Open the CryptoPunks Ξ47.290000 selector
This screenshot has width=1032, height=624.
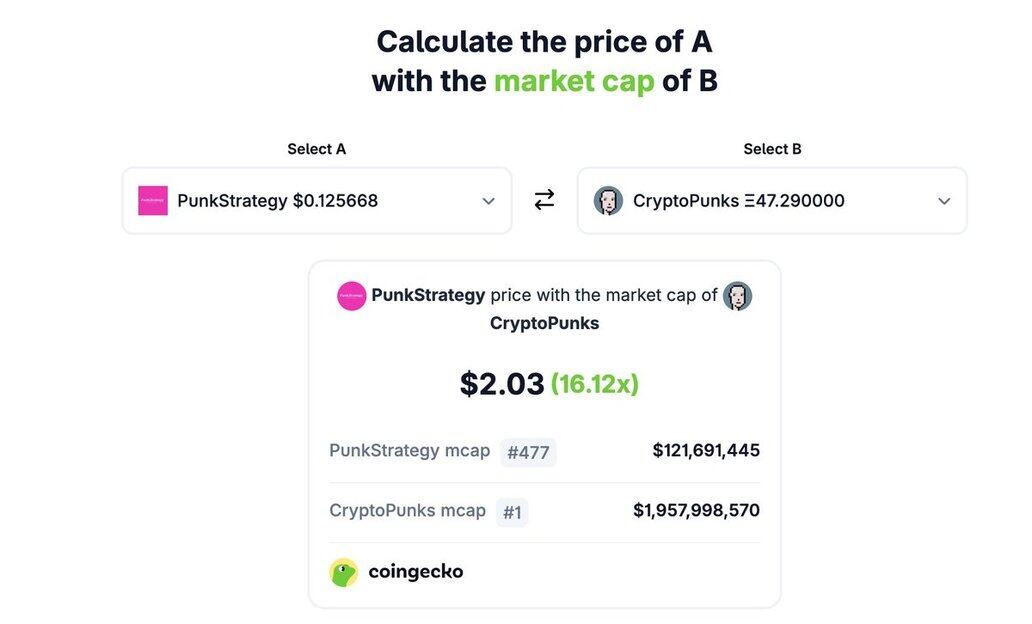[739, 201]
